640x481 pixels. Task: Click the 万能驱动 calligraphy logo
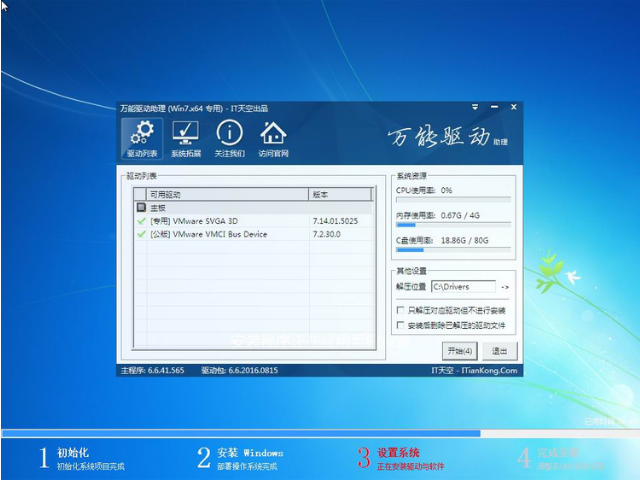[447, 137]
